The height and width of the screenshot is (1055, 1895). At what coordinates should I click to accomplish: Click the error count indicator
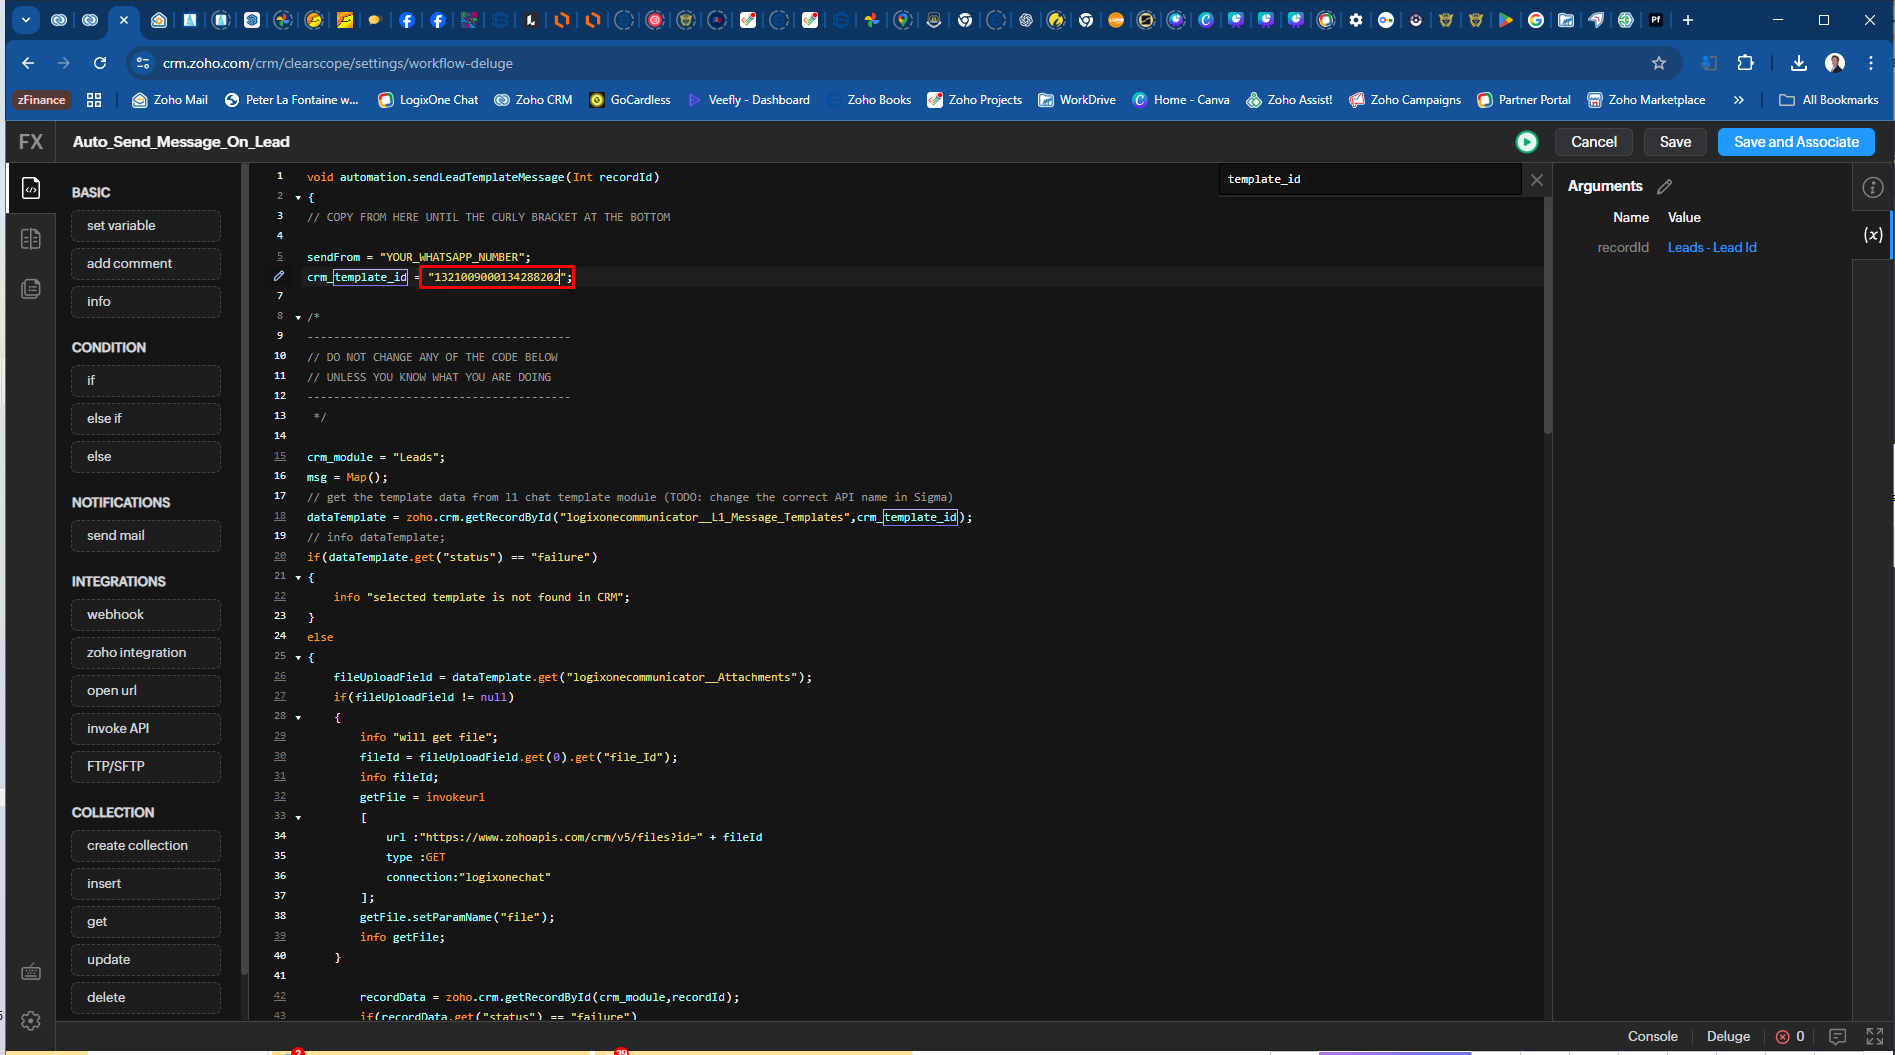[x=1790, y=1036]
